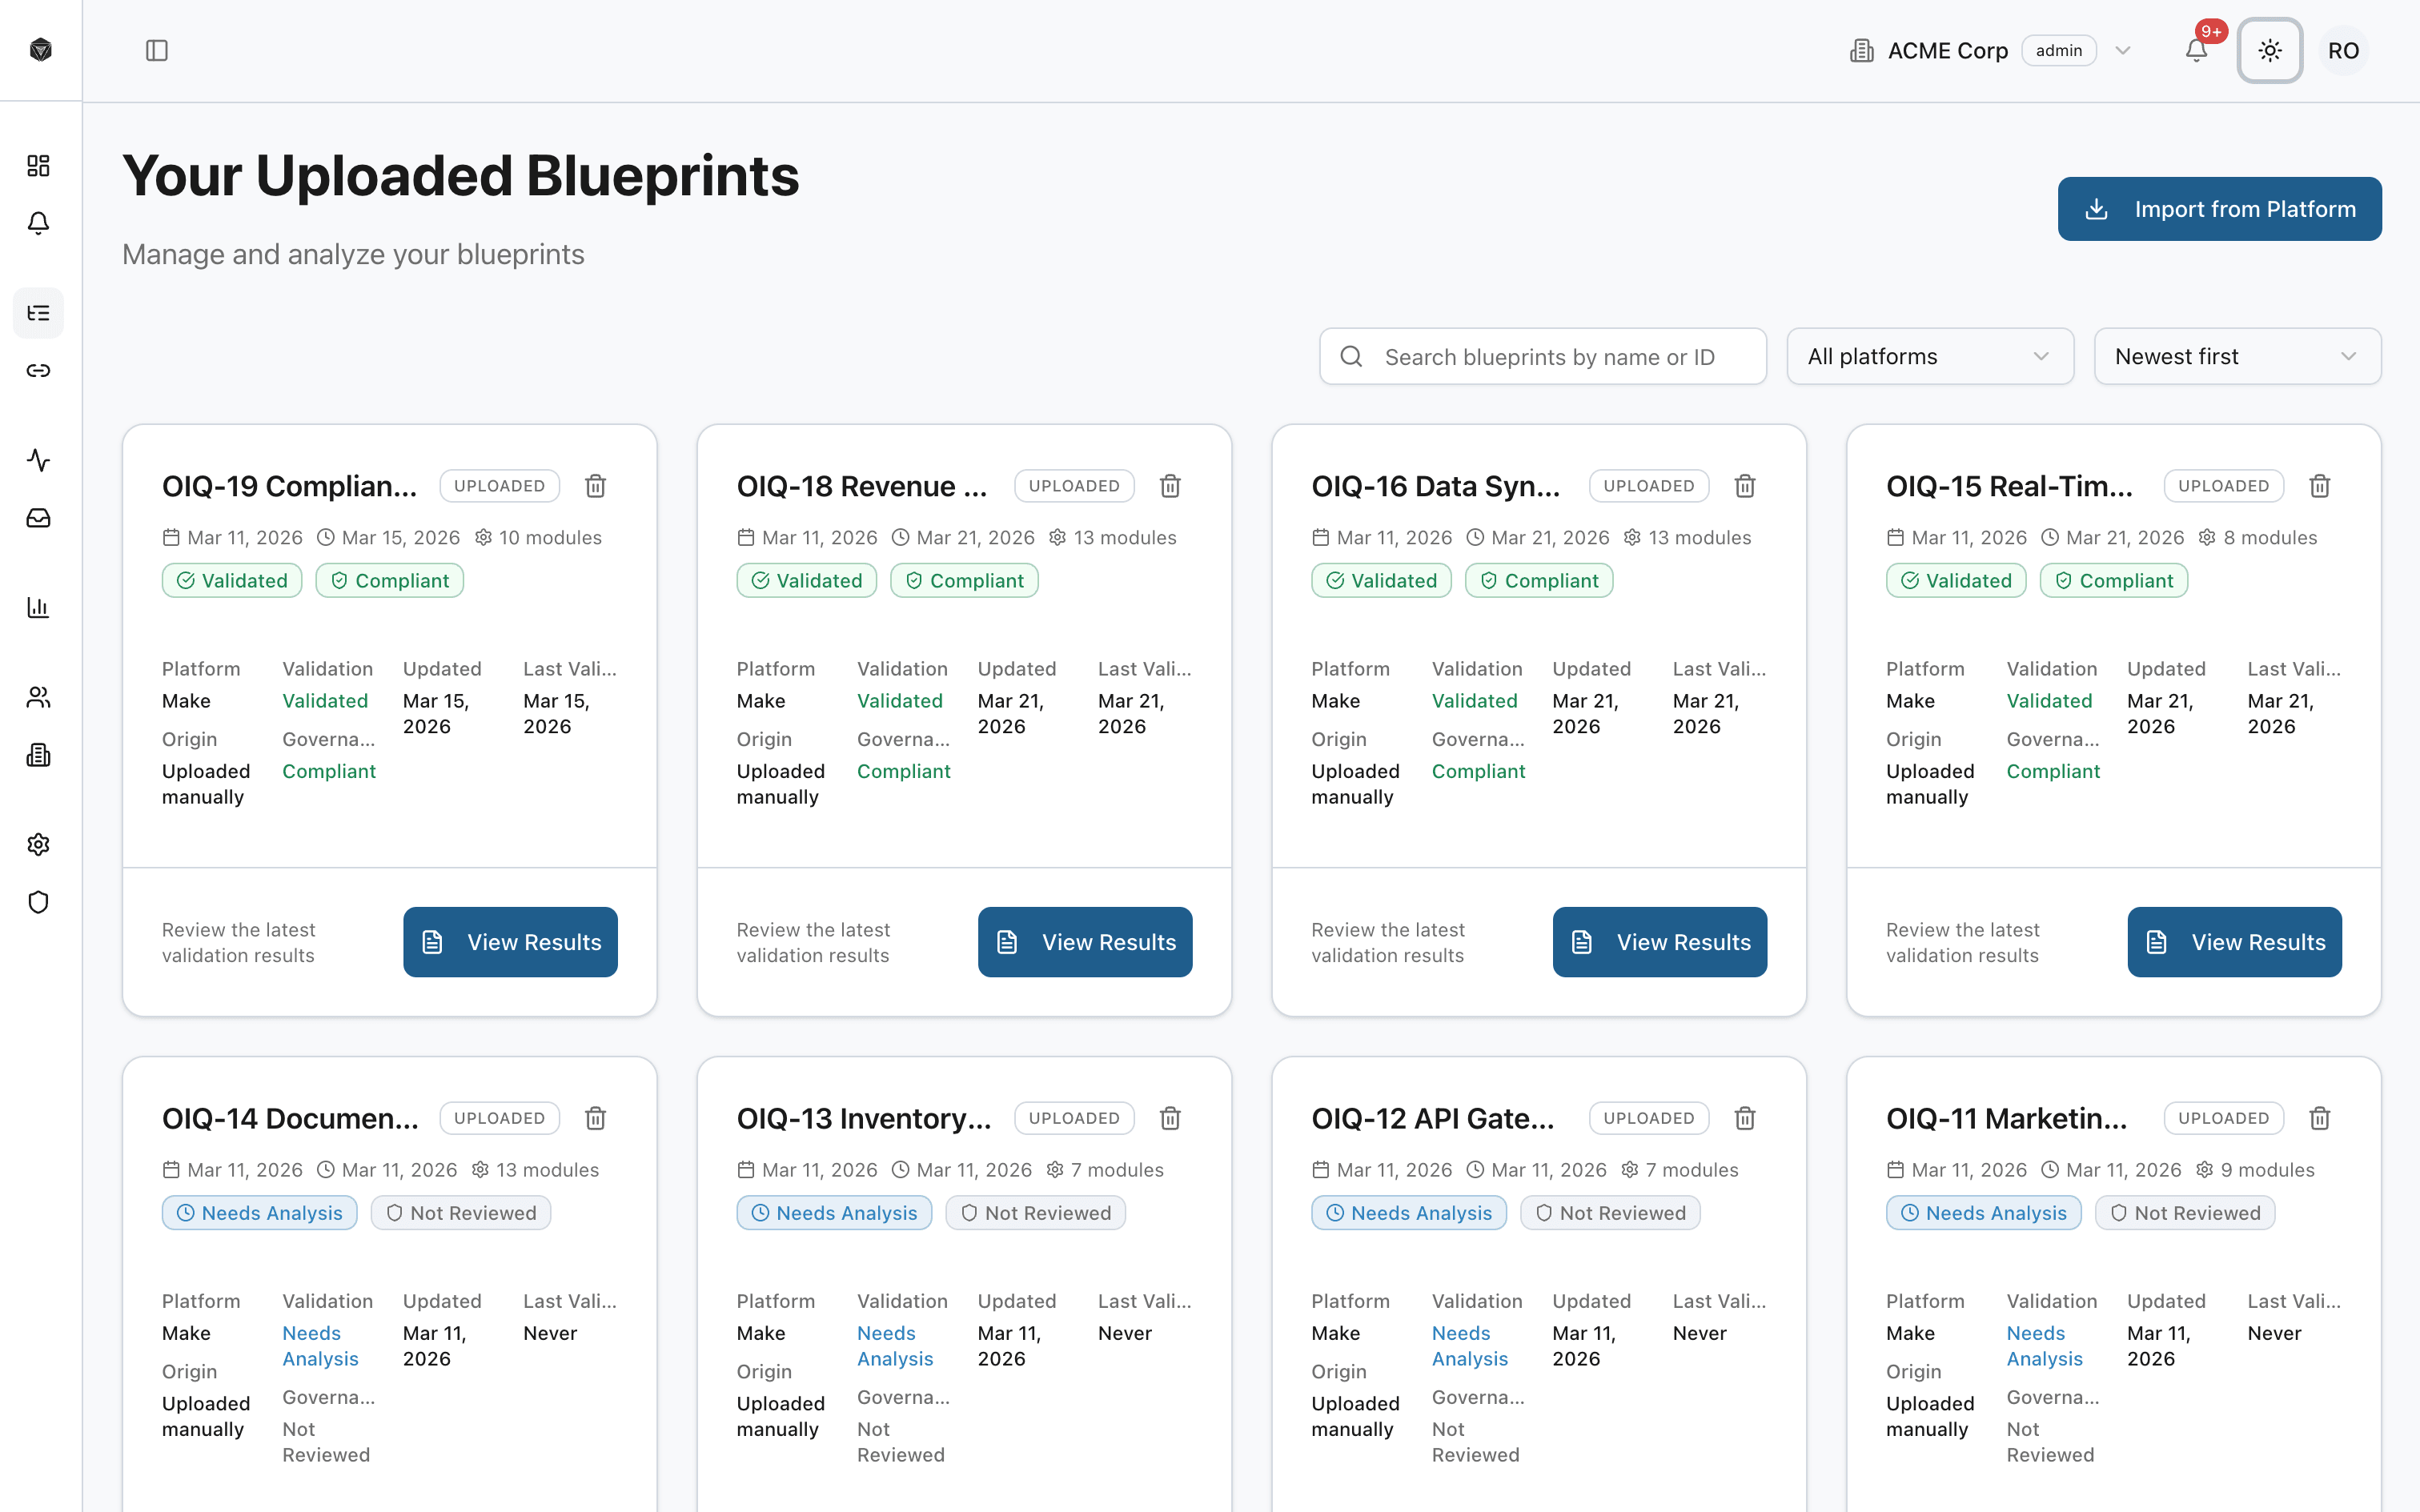Open the Team members icon in sidebar
The width and height of the screenshot is (2420, 1512).
[x=38, y=697]
